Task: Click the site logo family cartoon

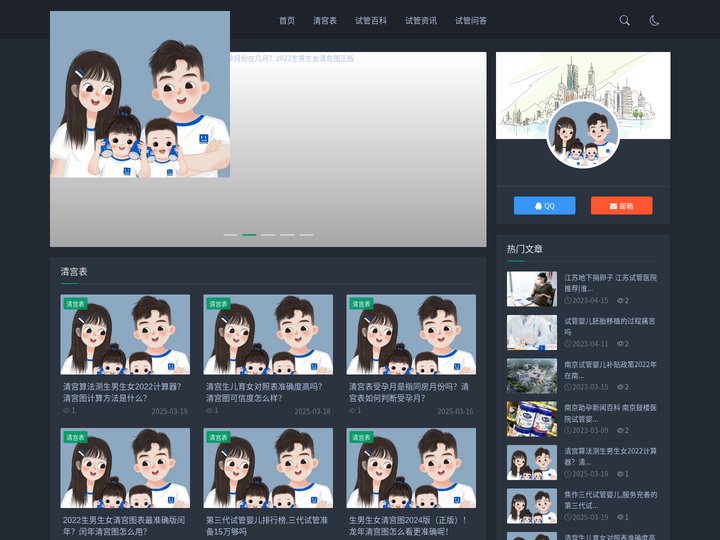Action: pos(140,94)
